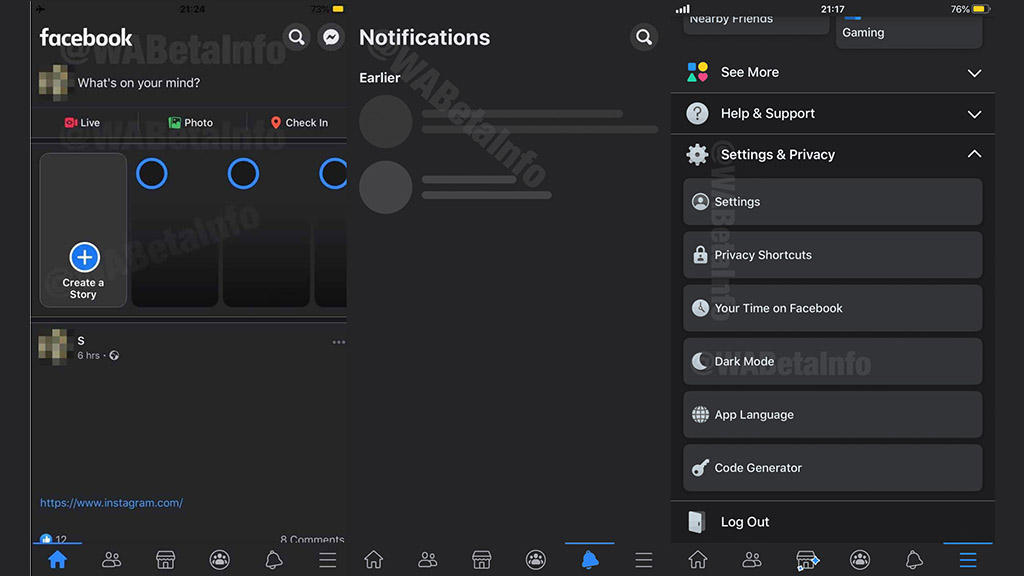Click the plus icon on Create a Story
The width and height of the screenshot is (1024, 576).
tap(84, 257)
